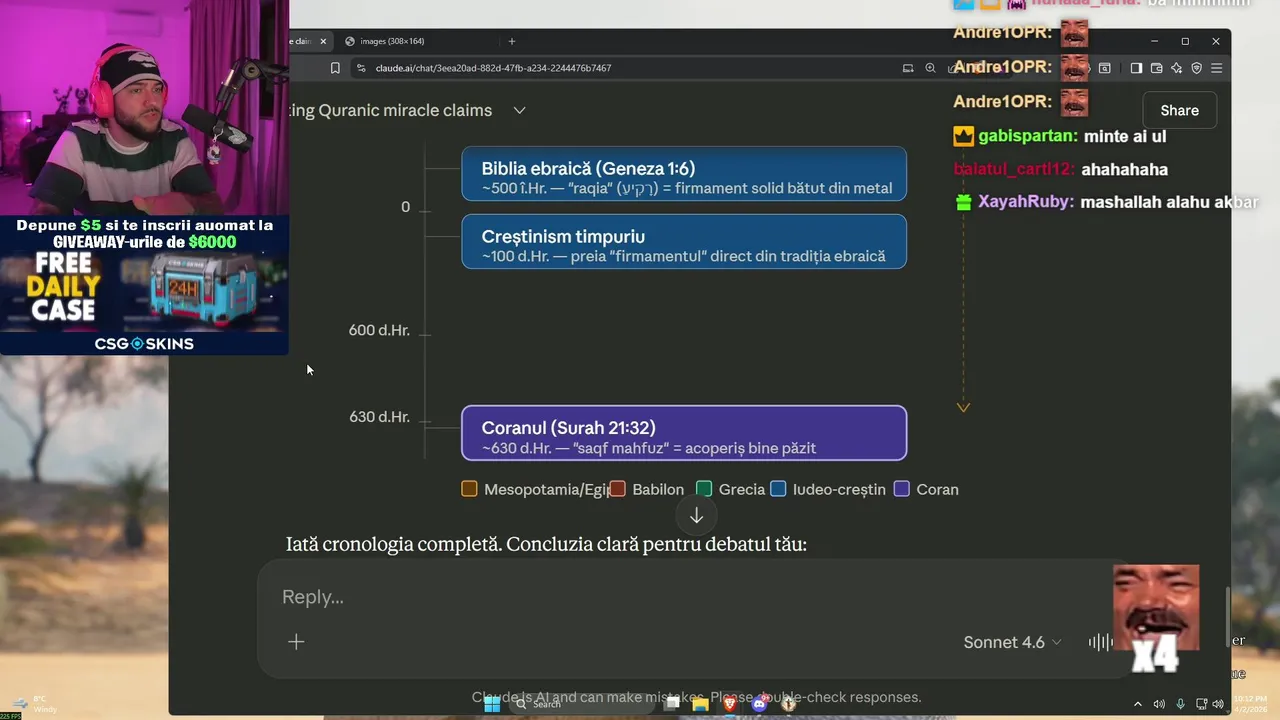The height and width of the screenshot is (720, 1280).
Task: Open Discord from the taskbar
Action: tap(759, 704)
